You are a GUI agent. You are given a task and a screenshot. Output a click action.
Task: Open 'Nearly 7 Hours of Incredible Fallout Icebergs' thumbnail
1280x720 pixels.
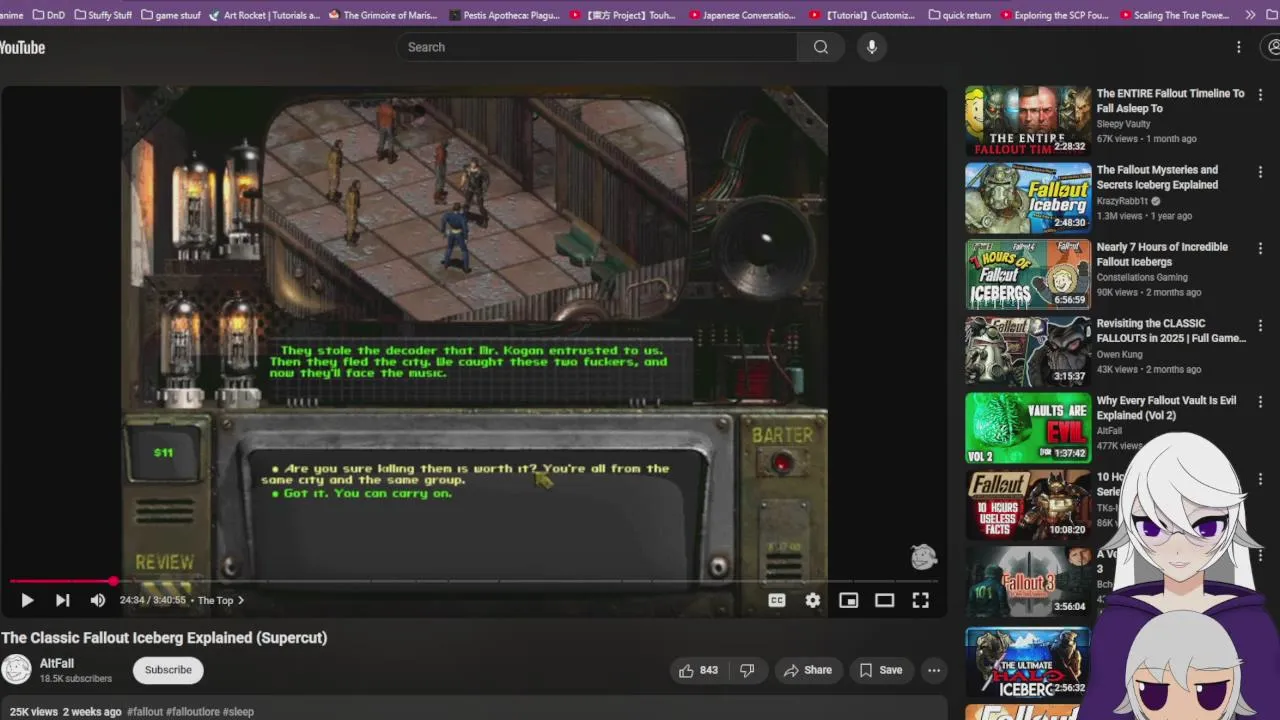[x=1027, y=274]
